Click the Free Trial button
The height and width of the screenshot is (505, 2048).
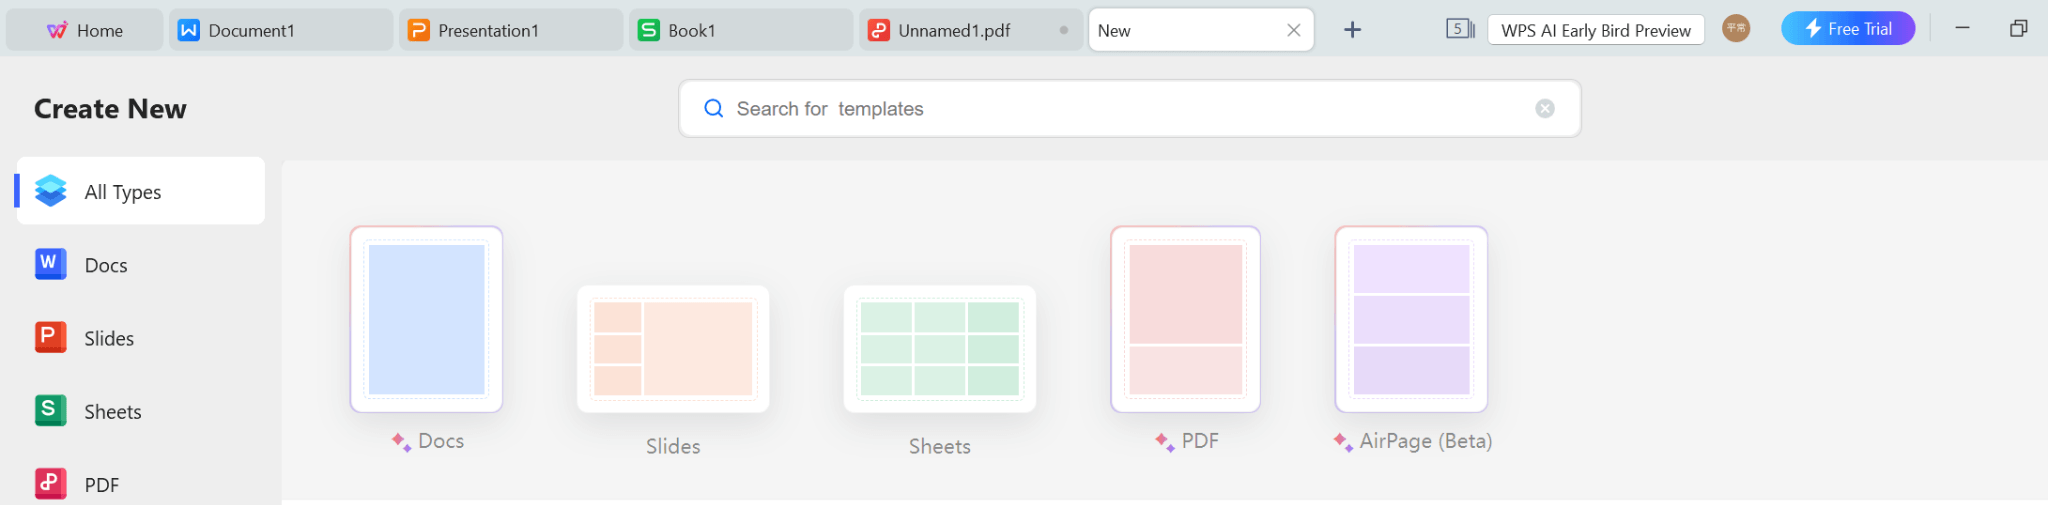tap(1848, 29)
